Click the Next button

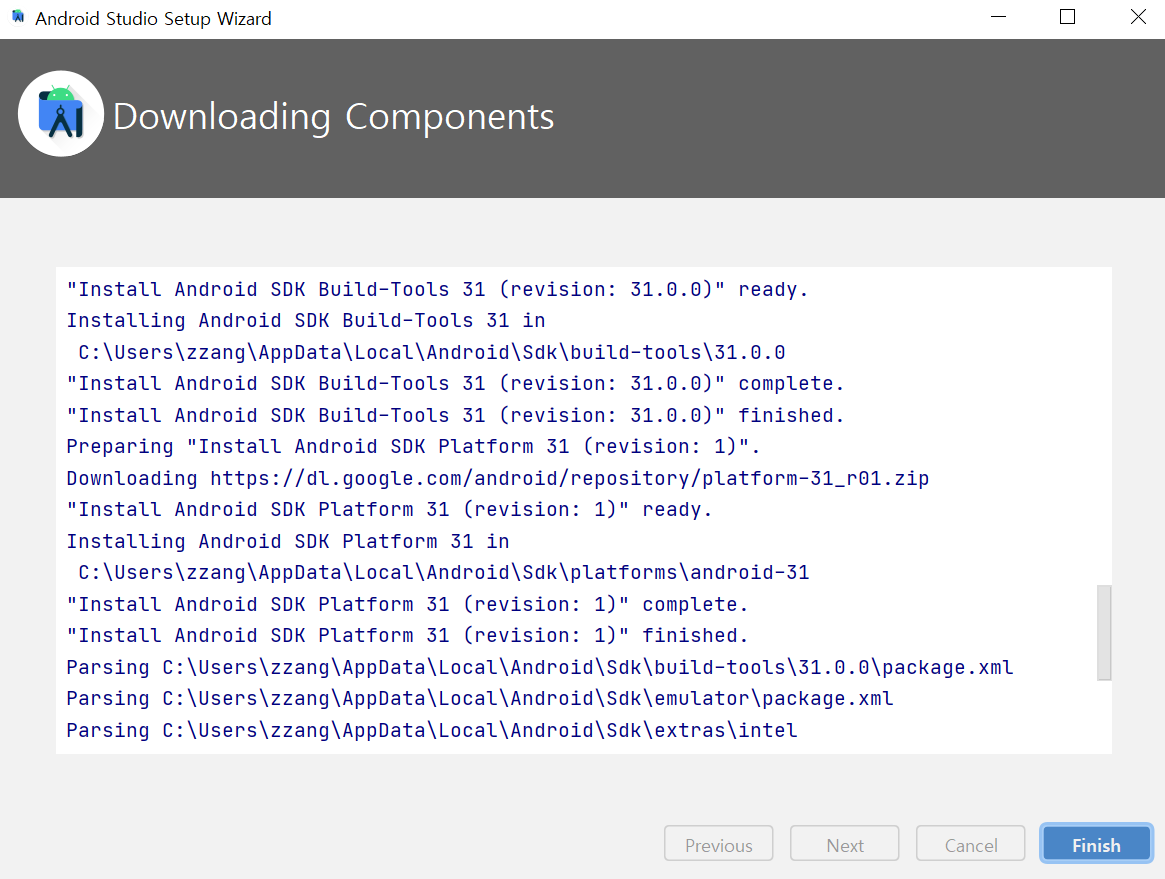[845, 844]
